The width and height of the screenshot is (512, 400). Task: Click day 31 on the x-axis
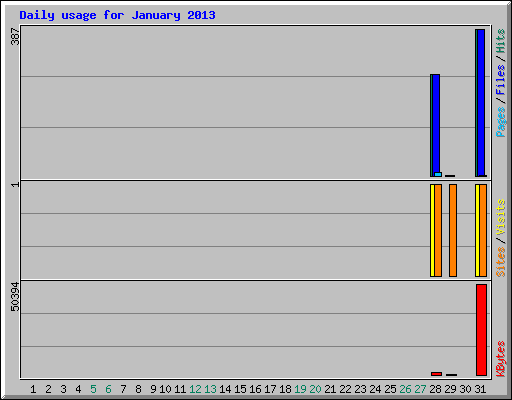point(480,389)
